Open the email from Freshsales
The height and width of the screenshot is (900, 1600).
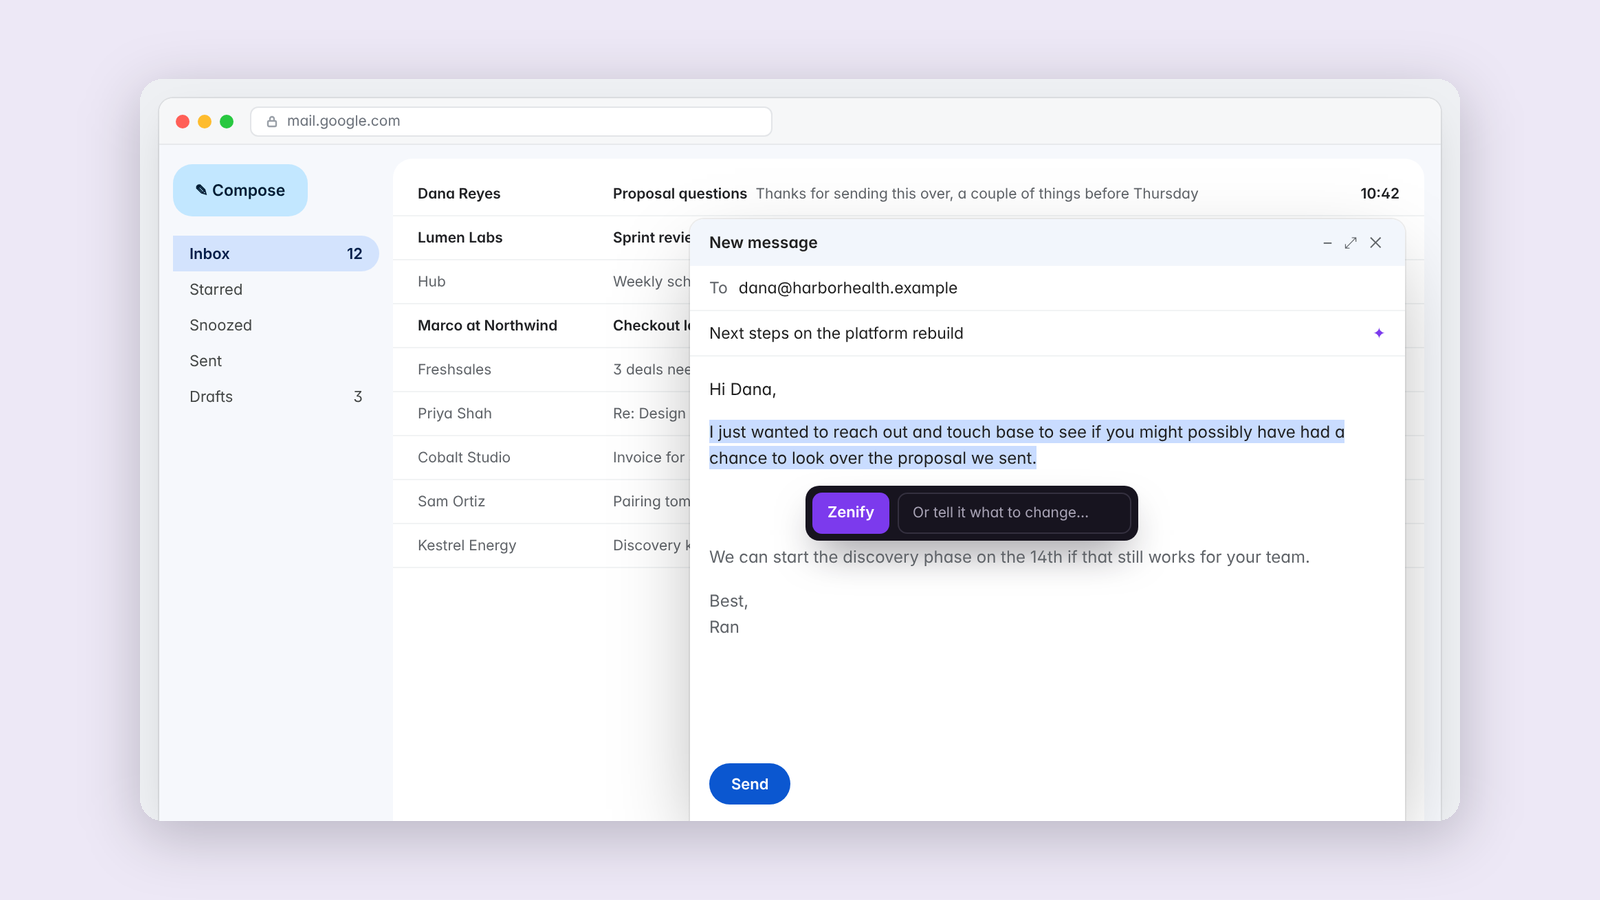541,369
